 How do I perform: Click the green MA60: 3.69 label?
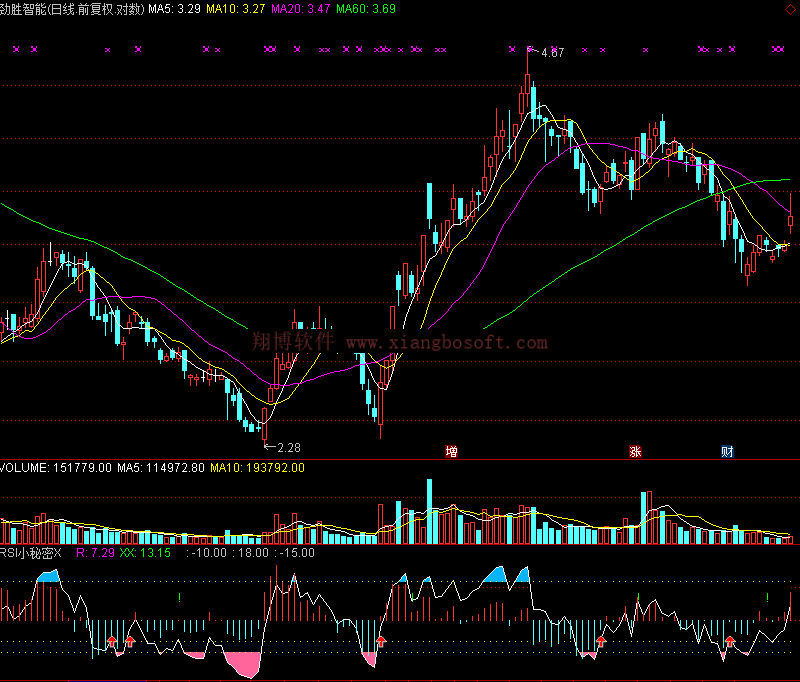pyautogui.click(x=366, y=9)
